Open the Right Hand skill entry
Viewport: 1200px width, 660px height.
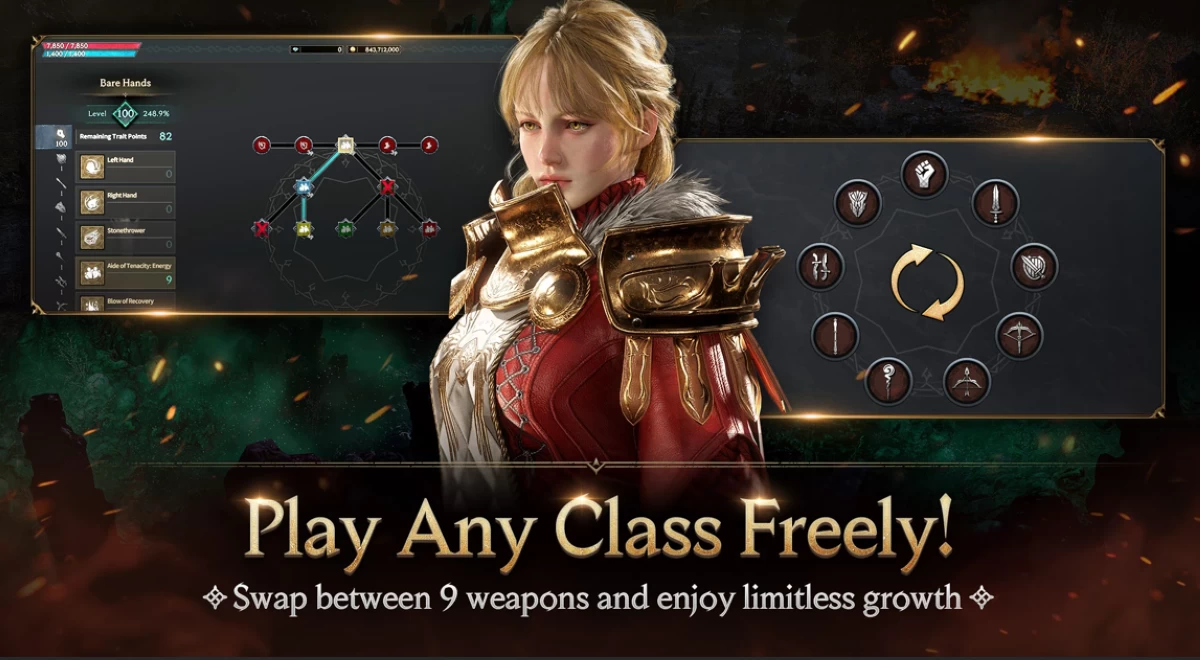click(126, 202)
